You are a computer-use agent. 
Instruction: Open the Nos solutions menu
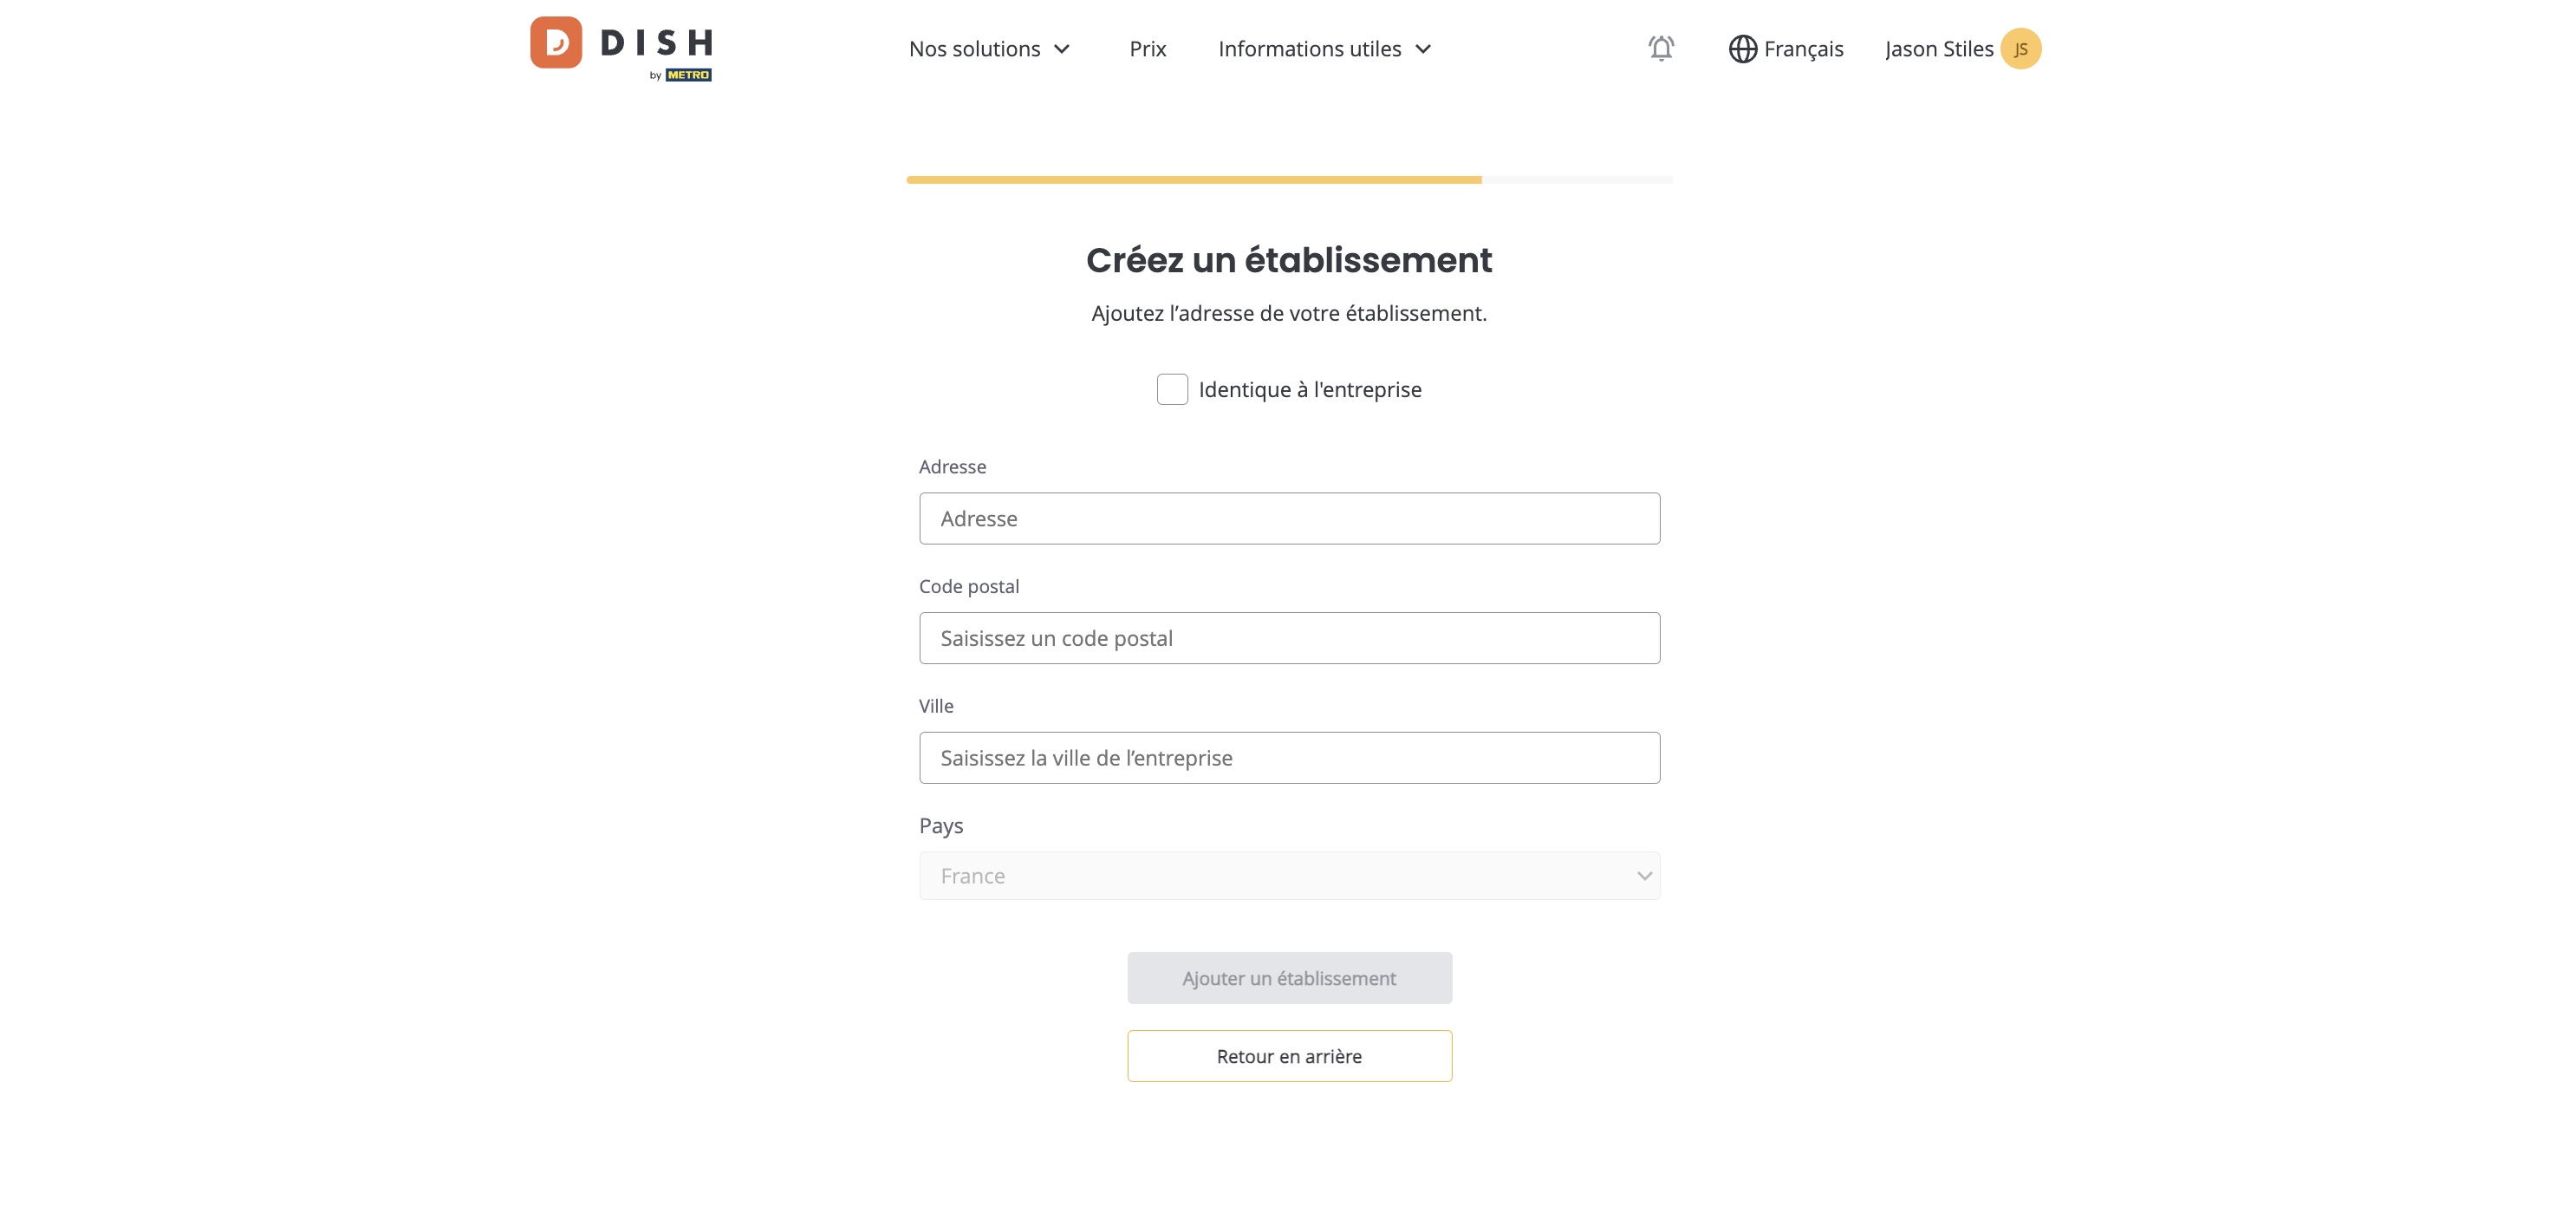coord(989,49)
